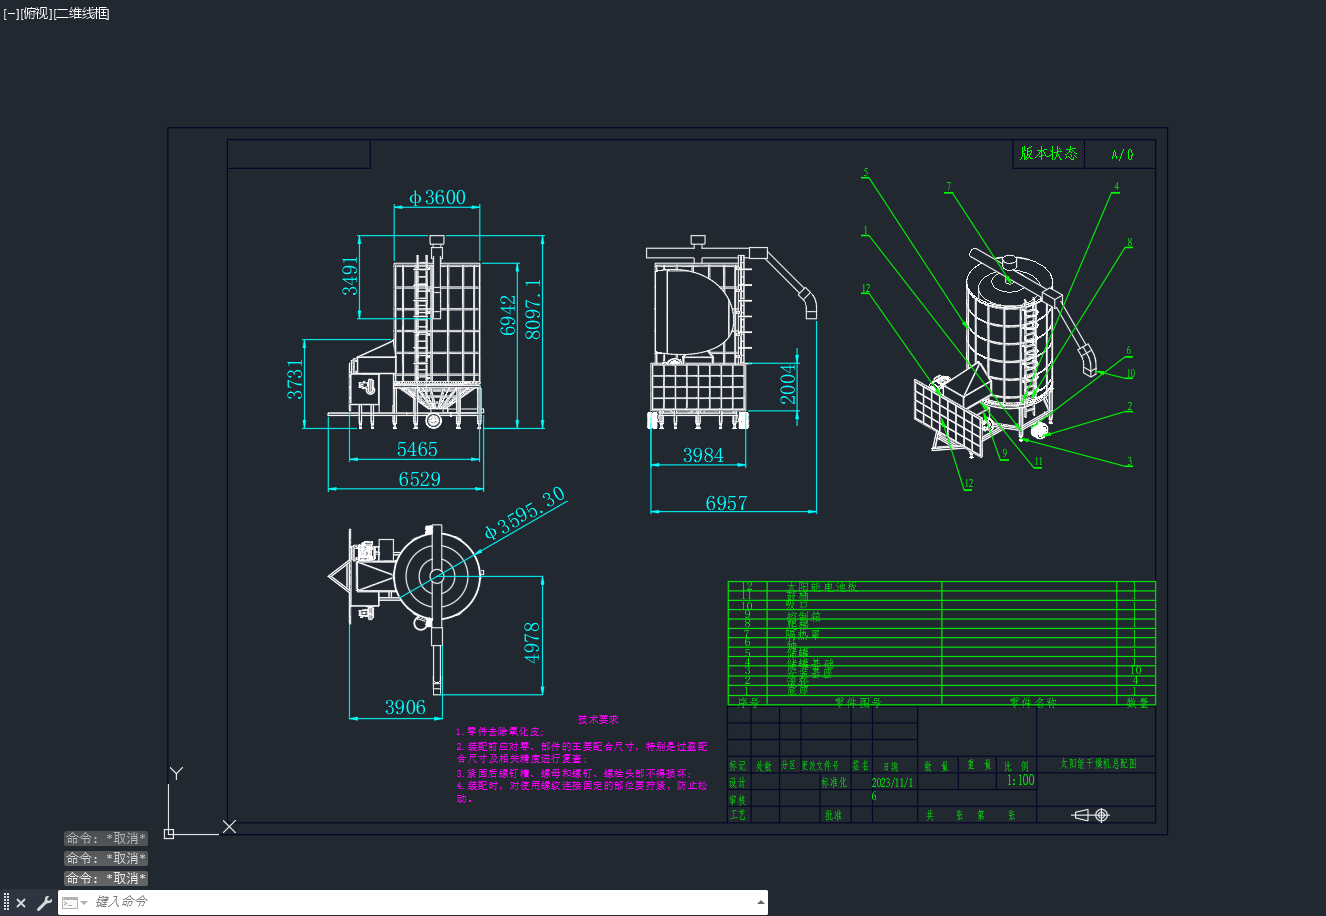Viewport: 1326px width, 916px height.
Task: Select the ф3600 diameter dimension
Action: (x=438, y=197)
